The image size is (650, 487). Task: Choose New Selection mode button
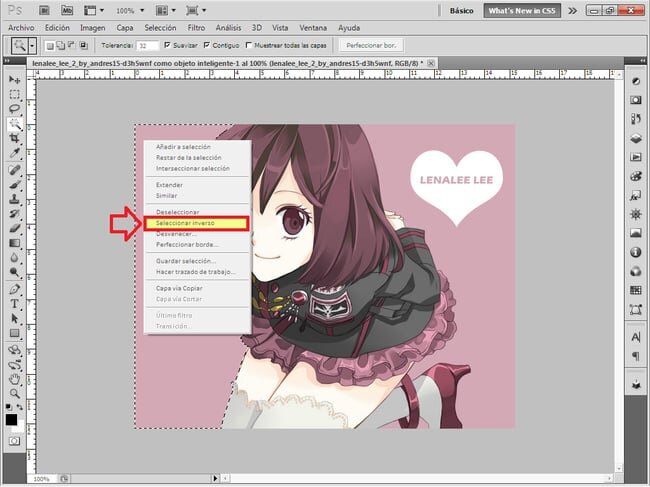[x=50, y=46]
